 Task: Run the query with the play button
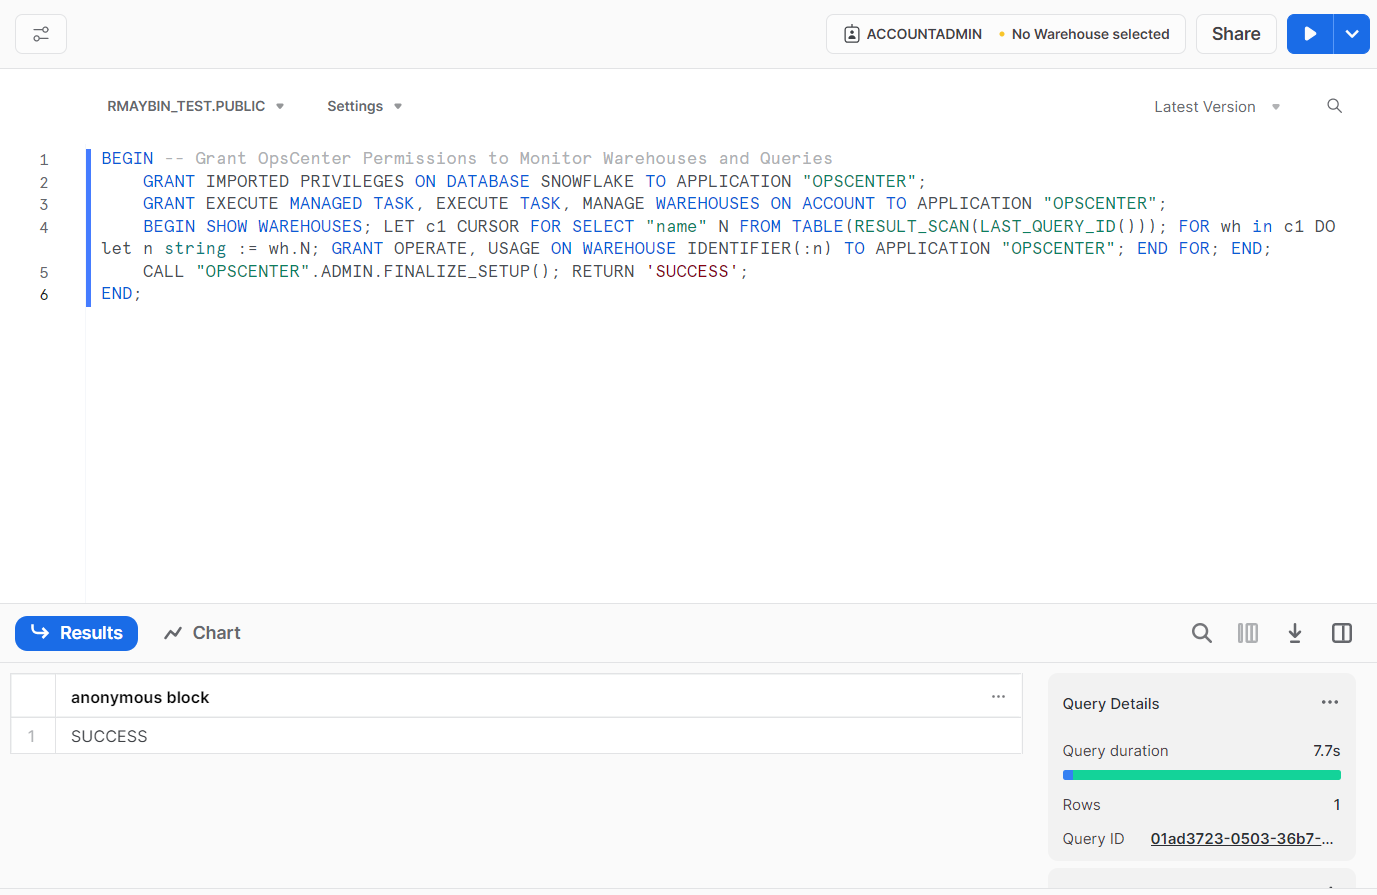coord(1310,34)
